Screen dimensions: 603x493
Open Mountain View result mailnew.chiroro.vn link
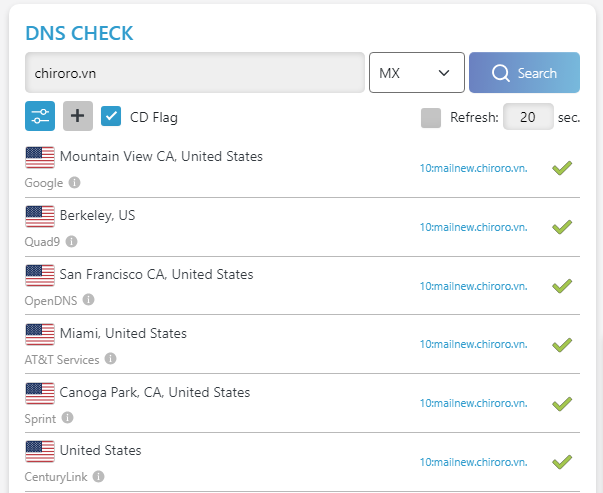pos(473,168)
